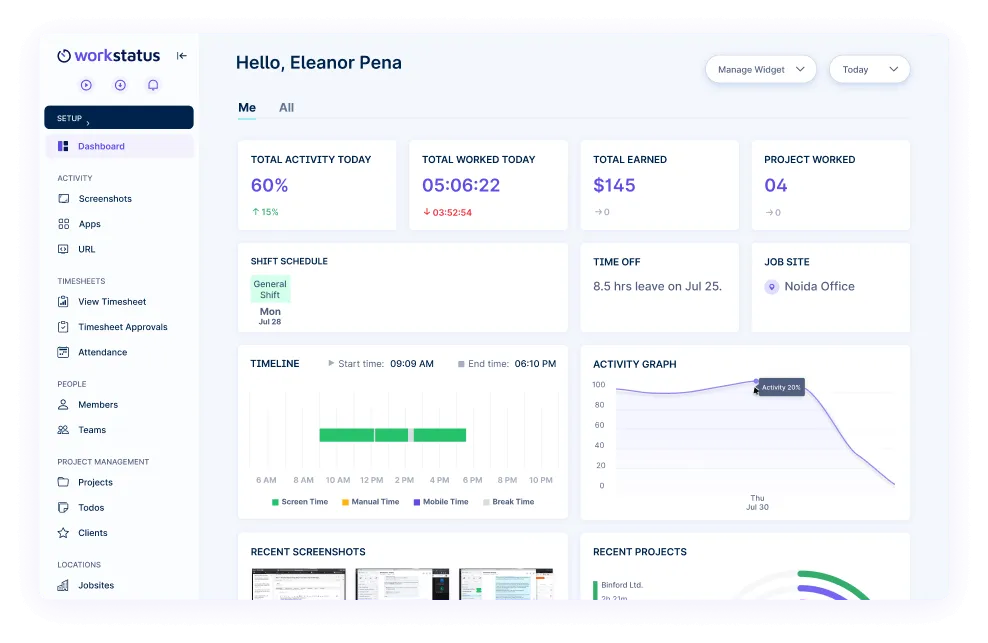Click the Screenshots sidebar icon
The image size is (988, 643).
point(64,199)
